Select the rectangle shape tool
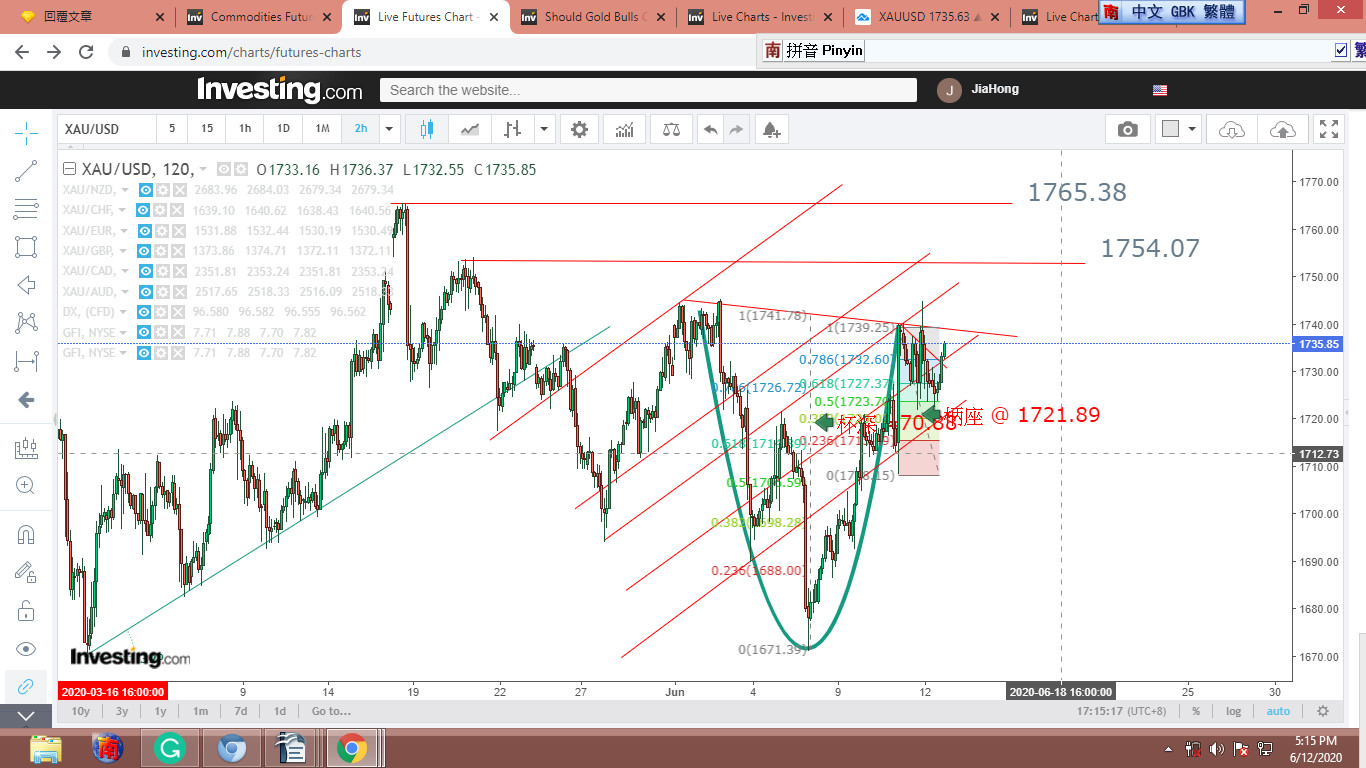1366x768 pixels. pyautogui.click(x=26, y=247)
